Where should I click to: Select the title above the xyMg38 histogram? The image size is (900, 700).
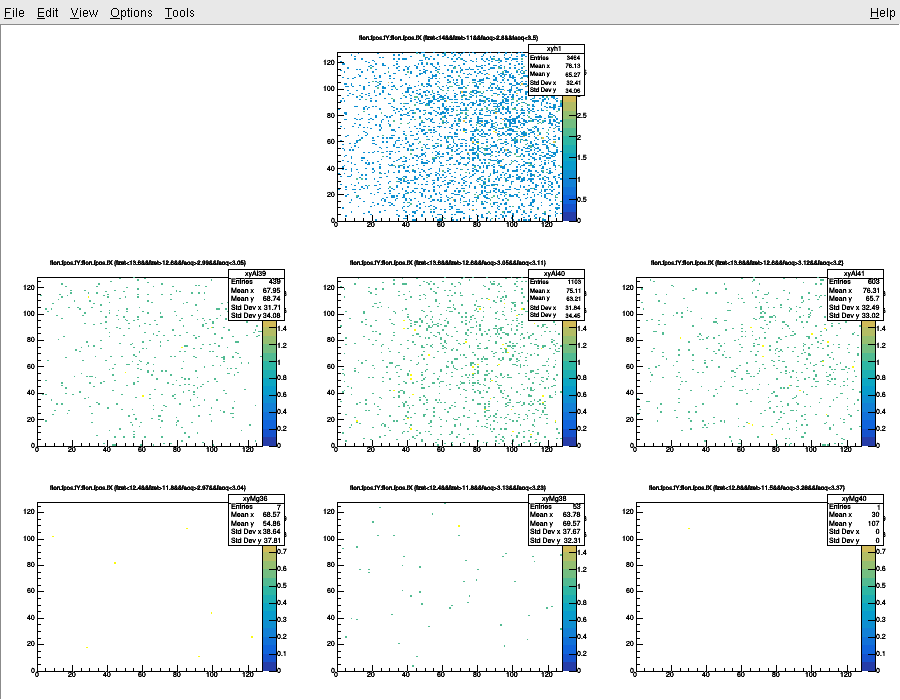448,488
